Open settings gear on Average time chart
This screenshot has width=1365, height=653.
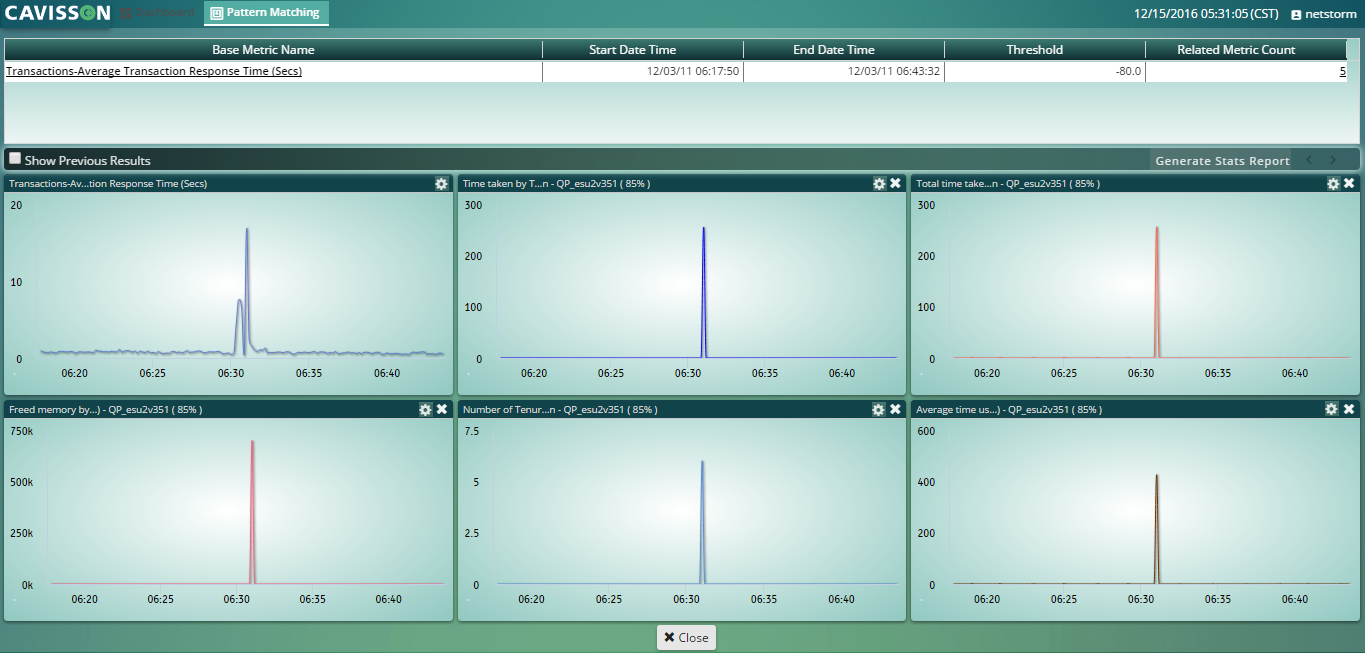pyautogui.click(x=1332, y=410)
